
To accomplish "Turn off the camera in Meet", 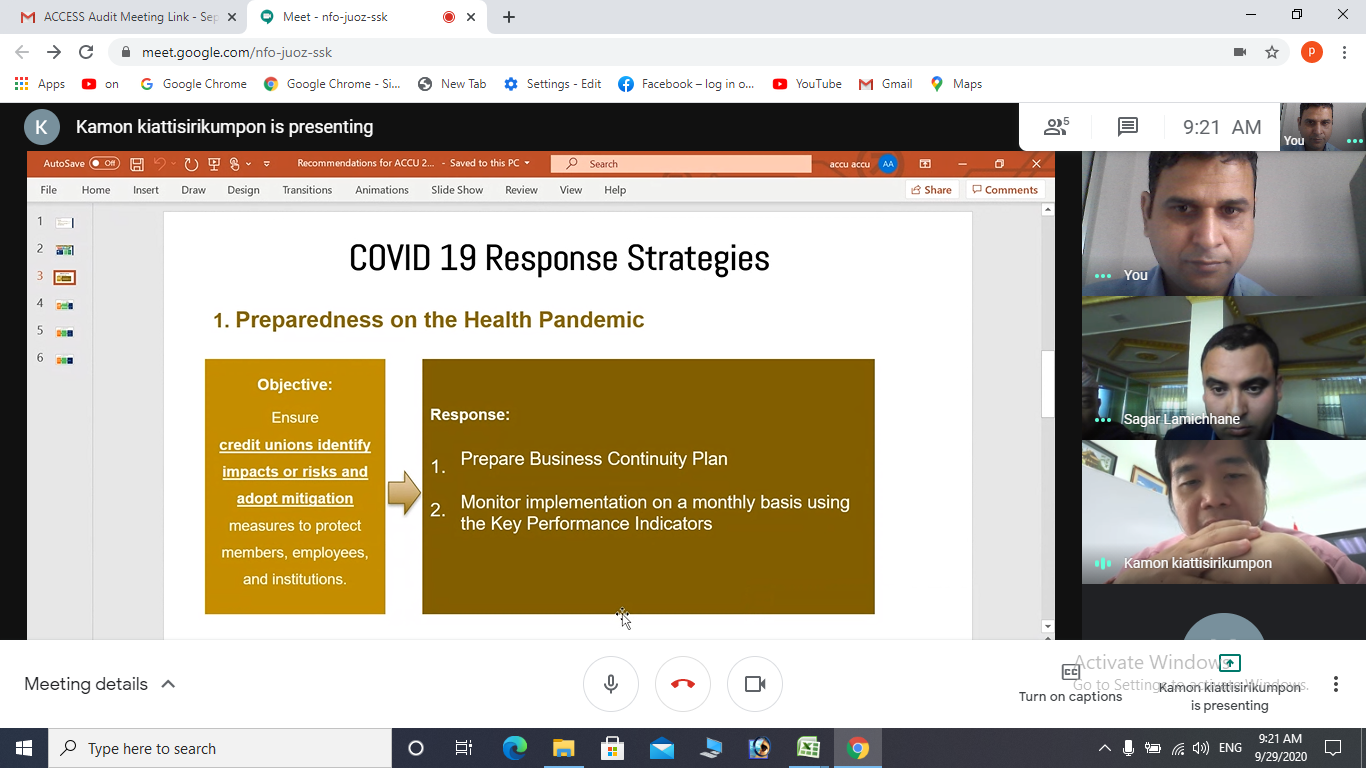I will (x=755, y=684).
